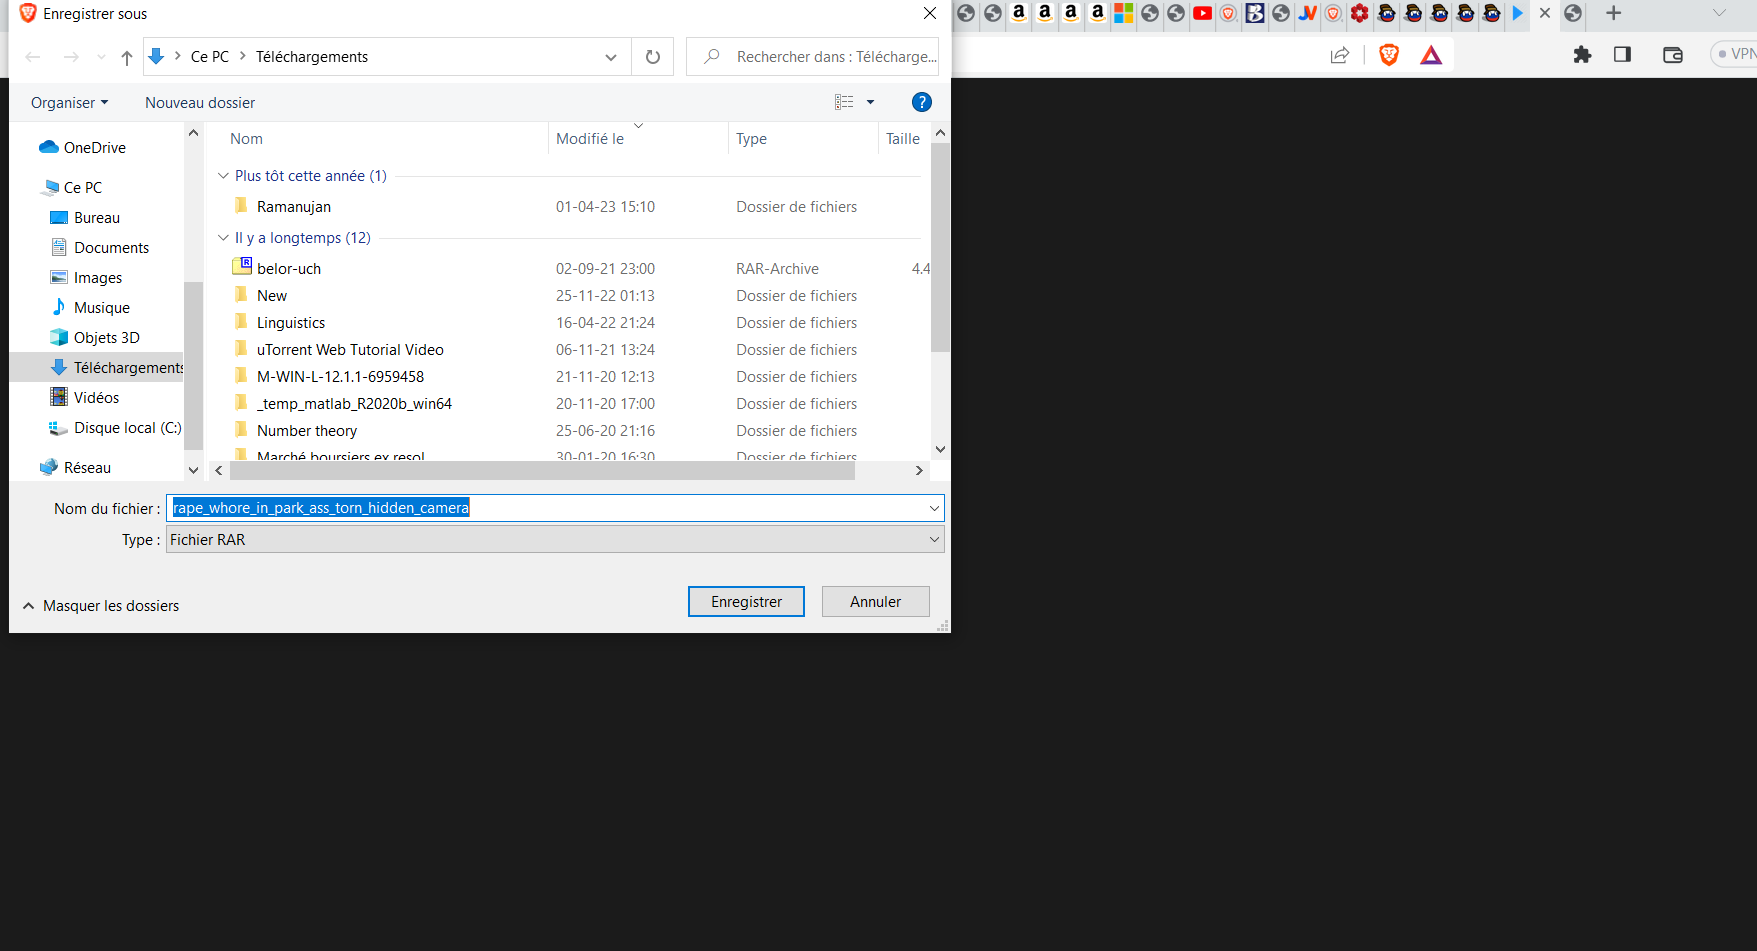
Task: Open the Brave Wallet icon
Action: [1673, 55]
